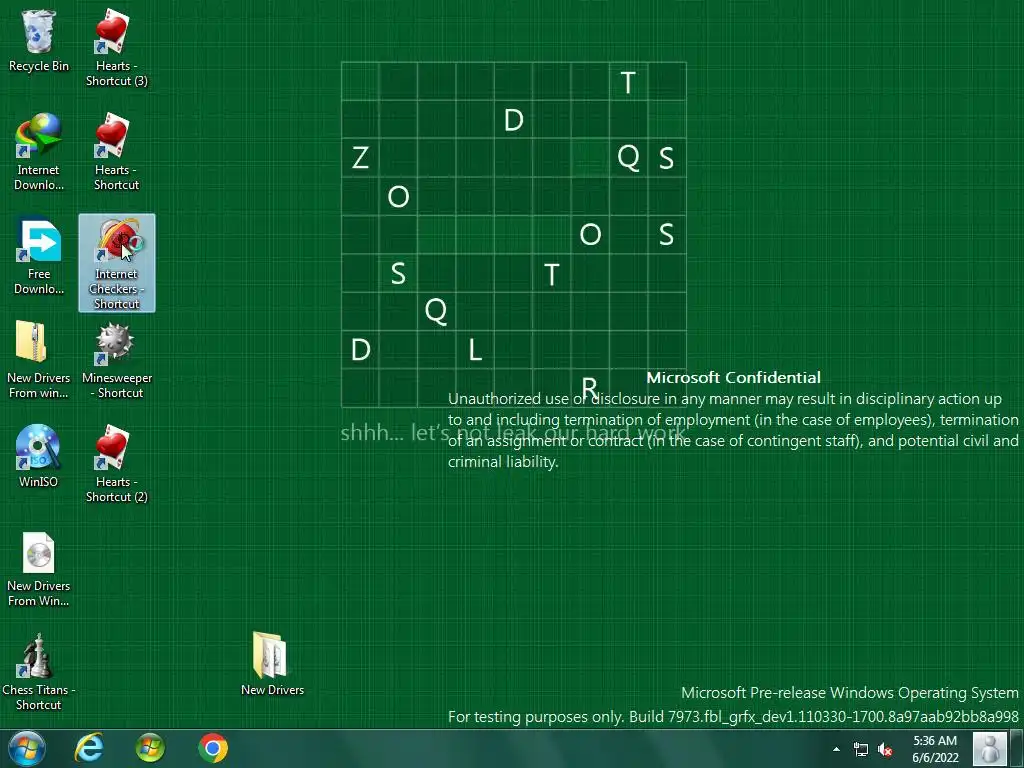Select the New Drivers folder
The width and height of the screenshot is (1024, 768).
tap(272, 664)
